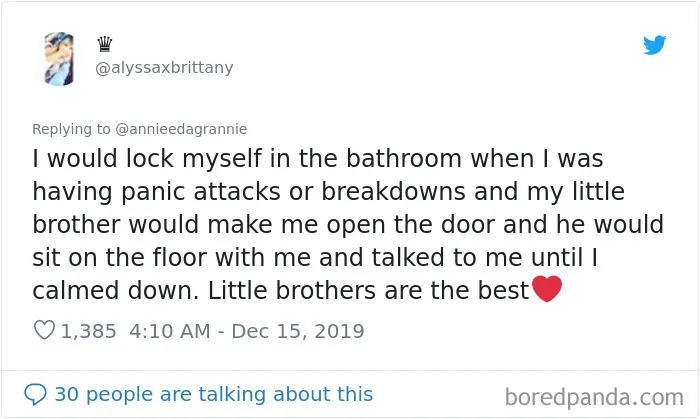Open the 4:10 AM - Dec 15, 2019 timestamp
This screenshot has height=419, width=700.
(247, 331)
